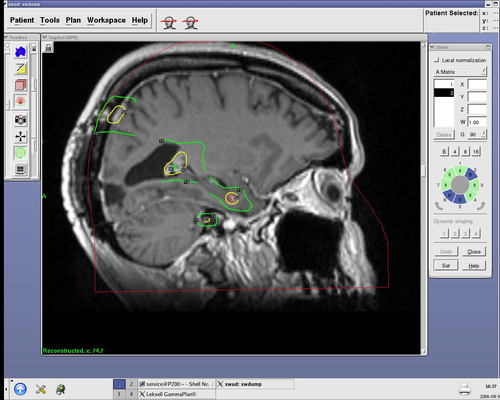This screenshot has width=500, height=400.
Task: Toggle collimator sector 7
Action: tap(446, 185)
